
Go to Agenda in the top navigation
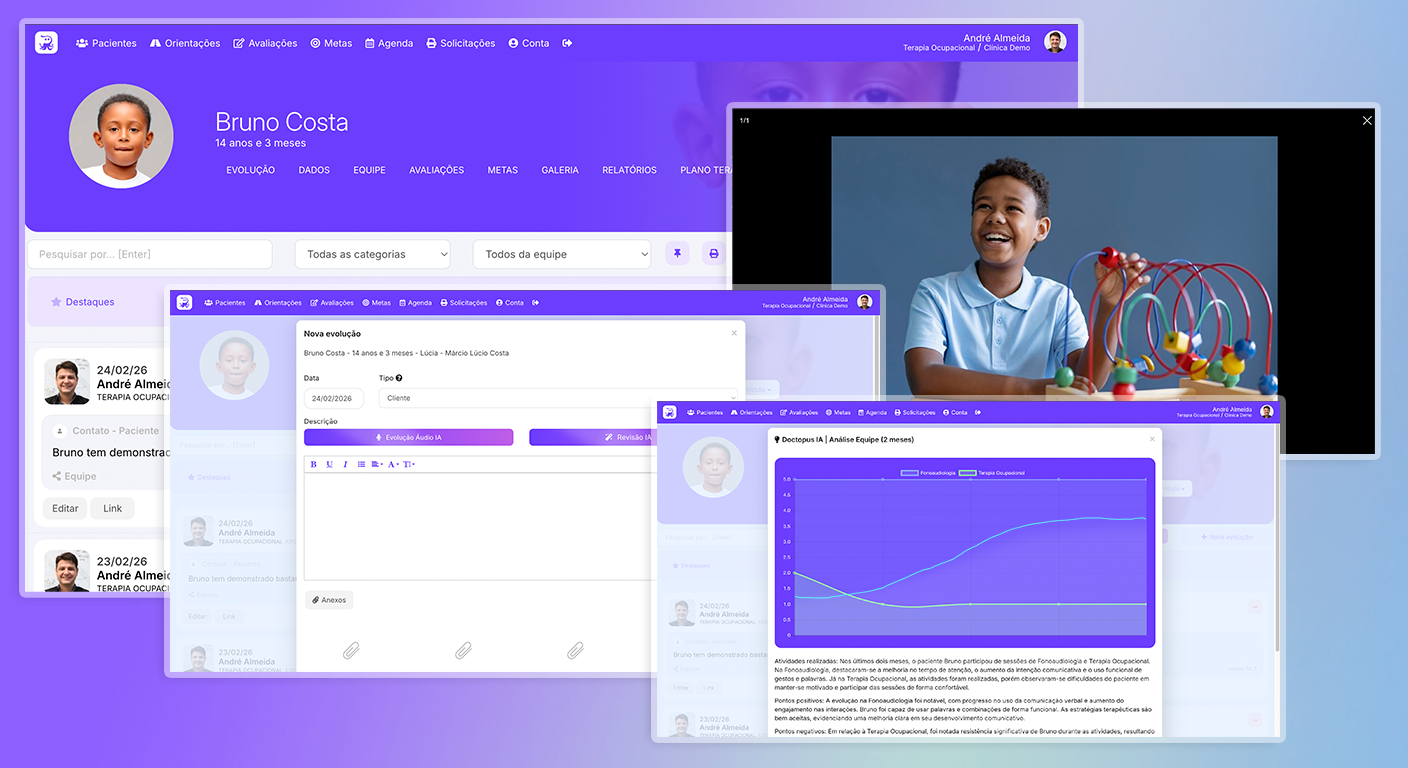(389, 43)
